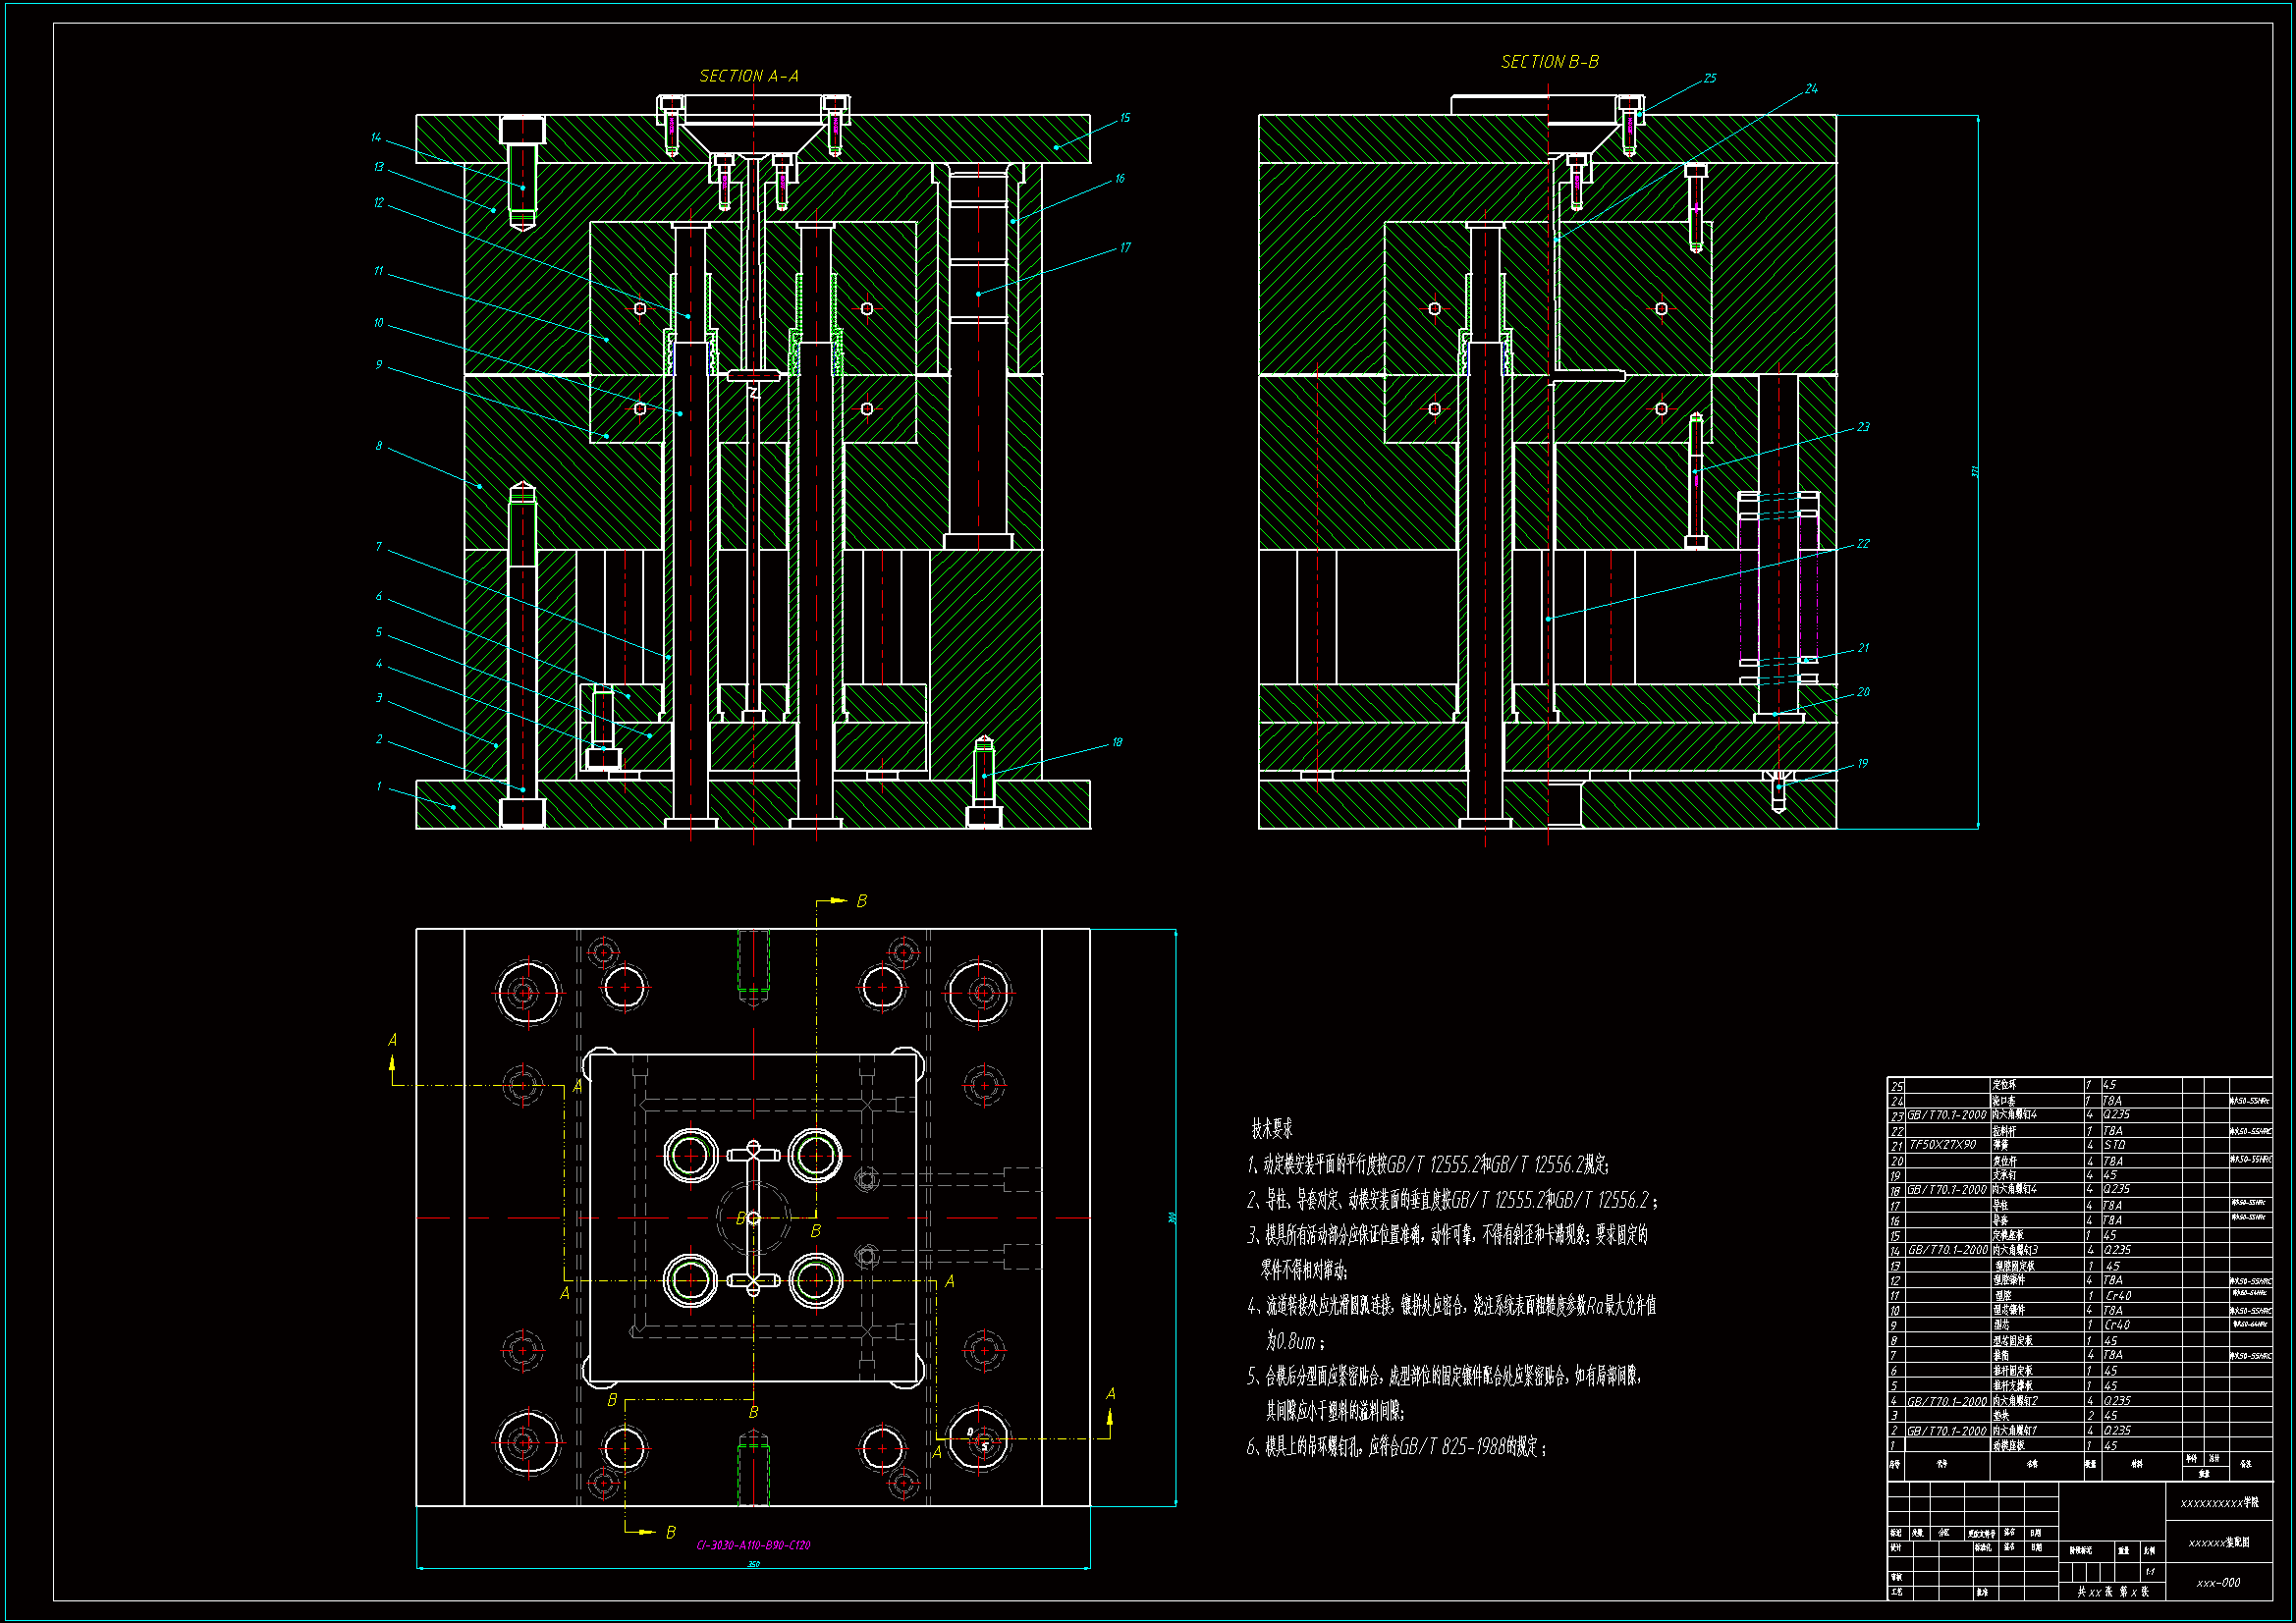
Task: Select parts list row 1 动模座板
Action: [2010, 1446]
